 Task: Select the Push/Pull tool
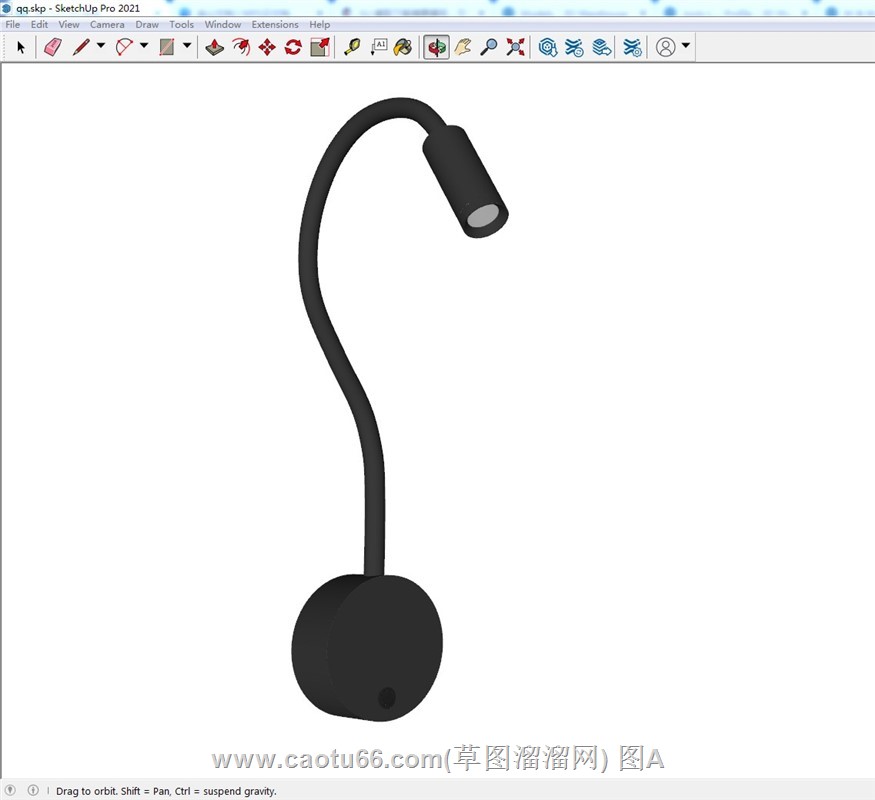tap(214, 47)
